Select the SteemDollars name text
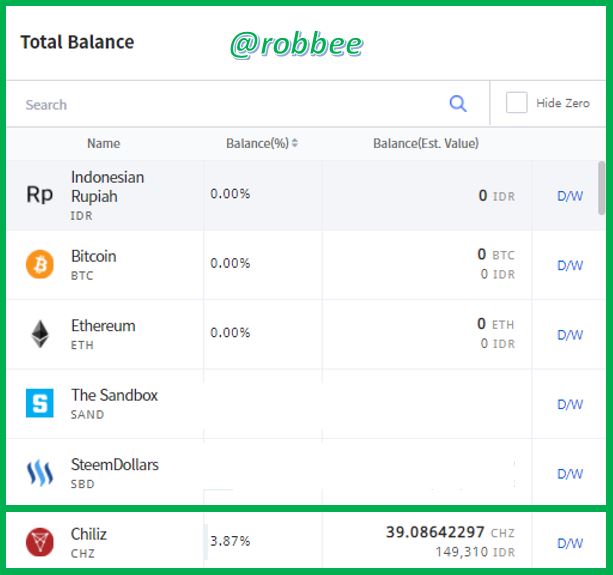Image resolution: width=613 pixels, height=575 pixels. [x=115, y=465]
